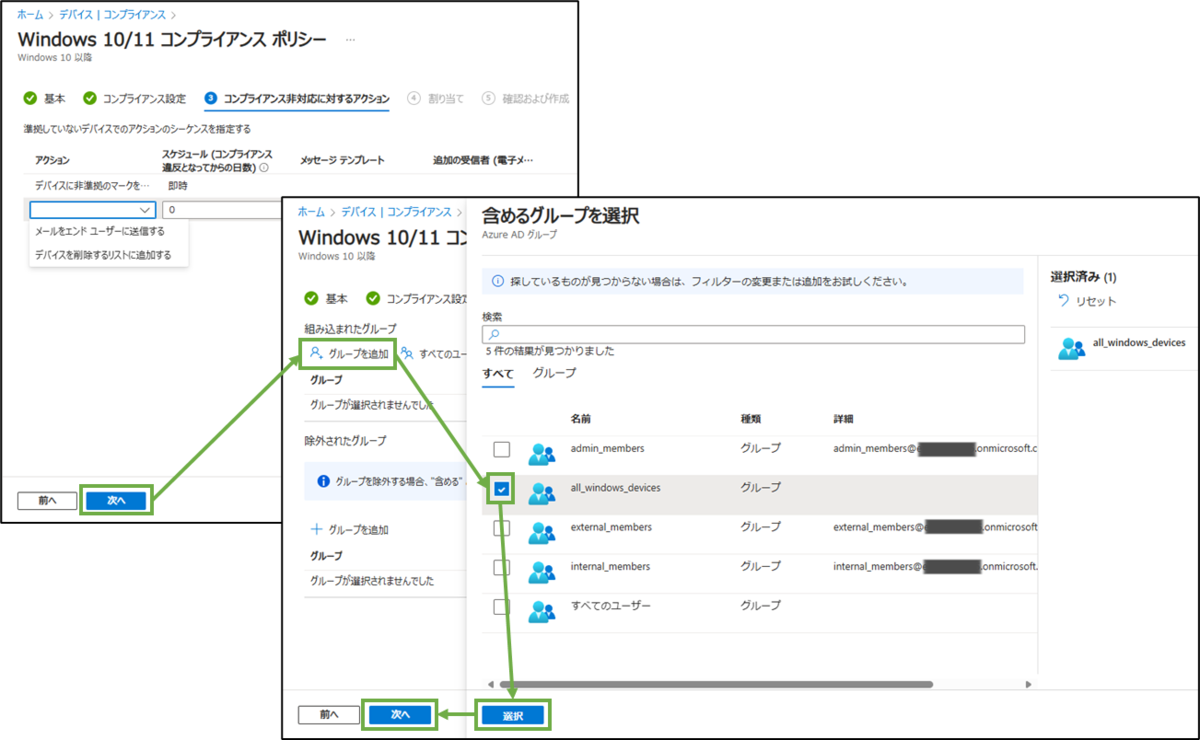This screenshot has width=1200, height=740.
Task: Click コンプライアンス設定 checkmark in back window
Action: [90, 98]
